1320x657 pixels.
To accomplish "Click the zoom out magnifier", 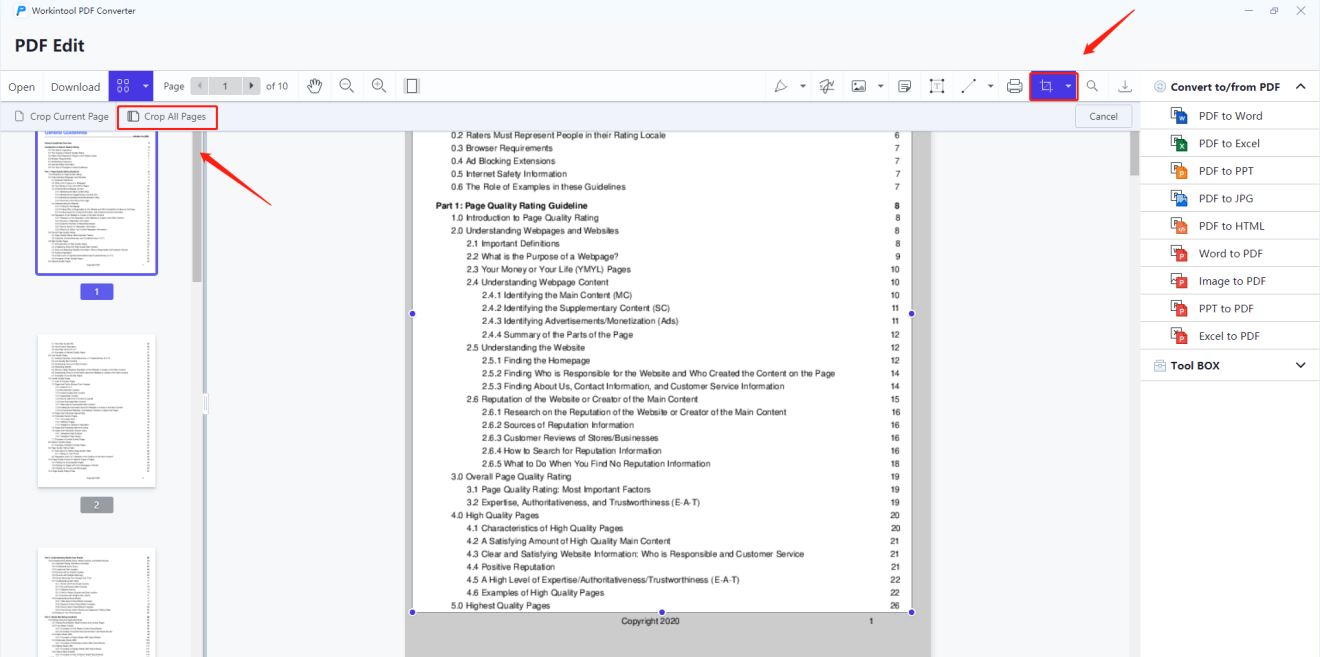I will 347,86.
